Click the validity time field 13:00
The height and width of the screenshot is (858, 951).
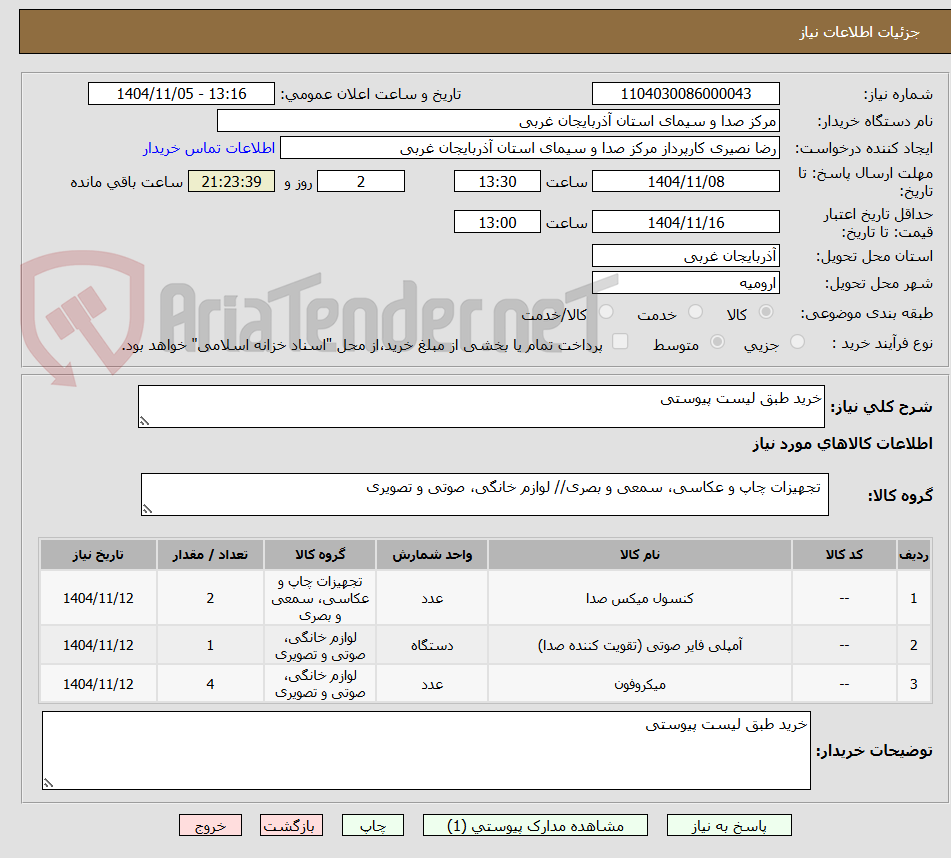tap(497, 222)
